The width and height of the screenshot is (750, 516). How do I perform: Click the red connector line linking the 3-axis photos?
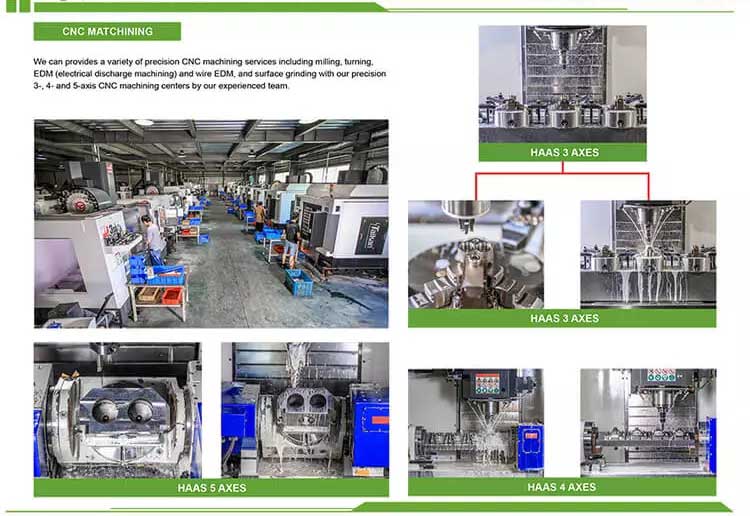(x=562, y=174)
